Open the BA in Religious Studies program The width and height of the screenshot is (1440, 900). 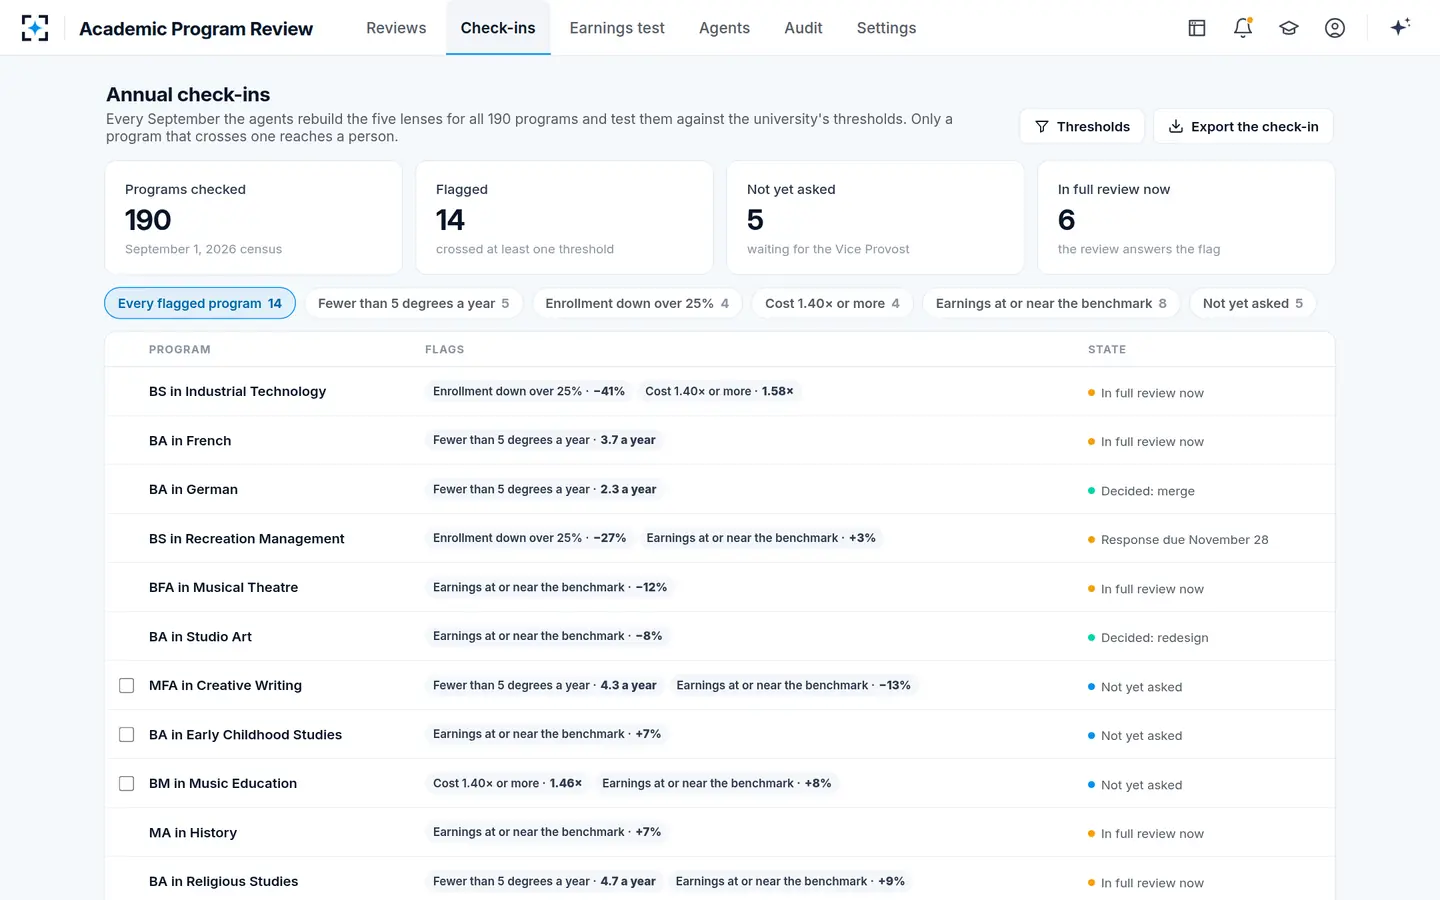pos(223,882)
